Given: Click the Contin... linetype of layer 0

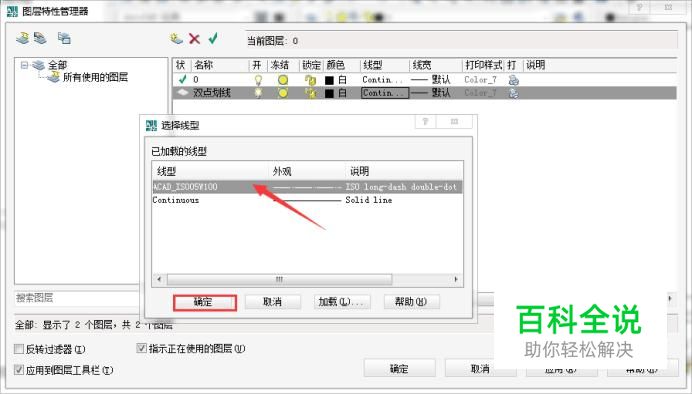Looking at the screenshot, I should click(383, 80).
